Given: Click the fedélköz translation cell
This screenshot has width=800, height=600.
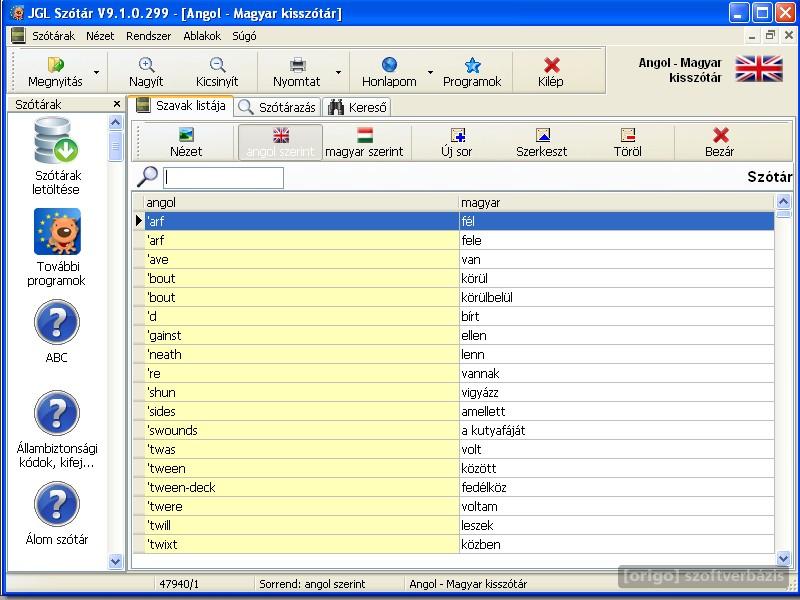Looking at the screenshot, I should 616,487.
